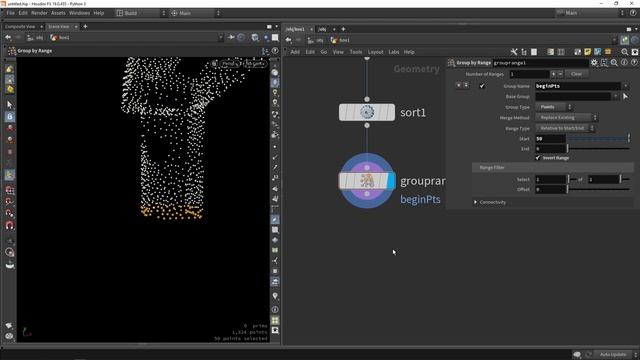Image resolution: width=640 pixels, height=360 pixels.
Task: Open parameter panel gear settings menu
Action: tap(594, 63)
